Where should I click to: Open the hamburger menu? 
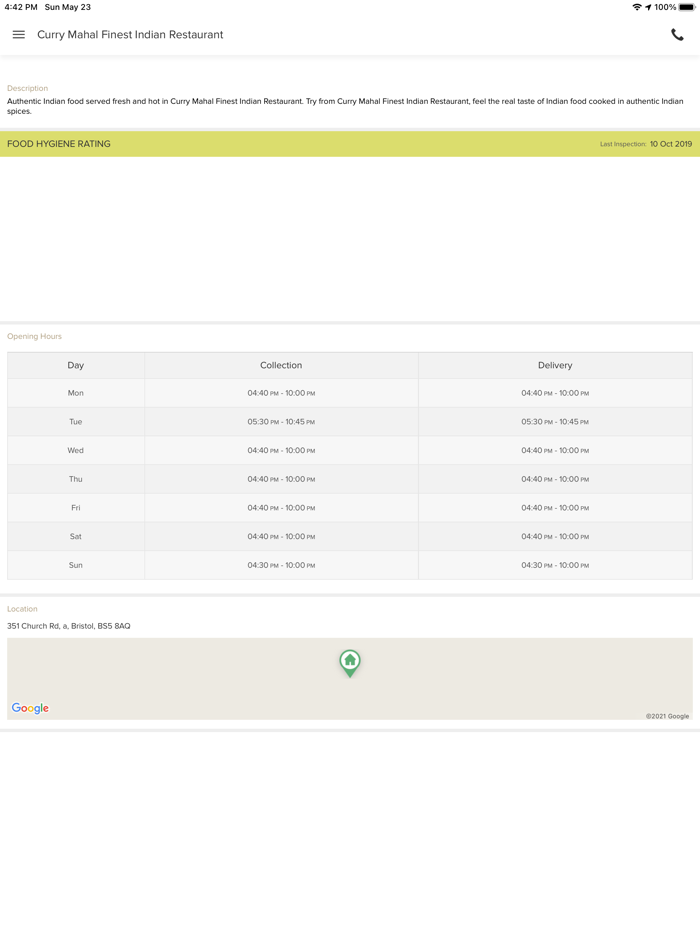[x=18, y=35]
